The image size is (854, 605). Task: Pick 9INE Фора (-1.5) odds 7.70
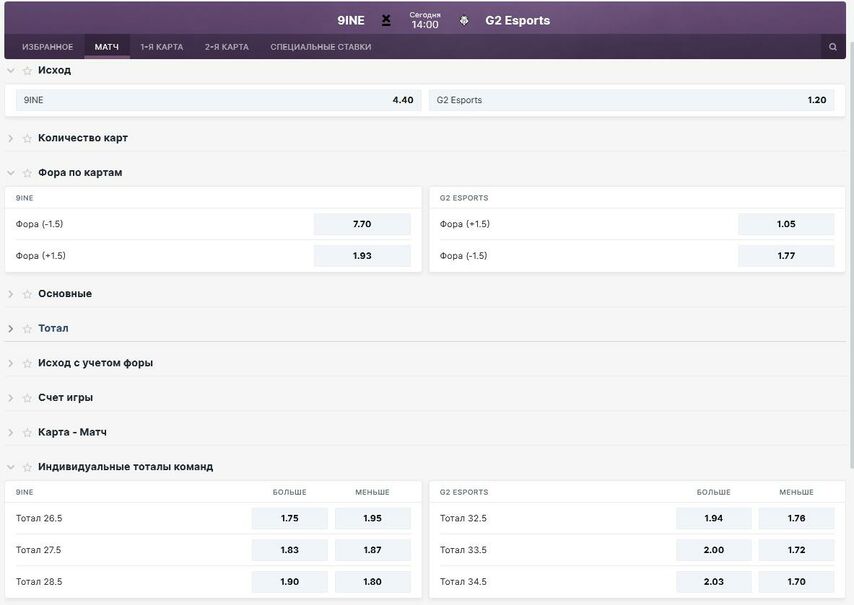click(x=362, y=224)
